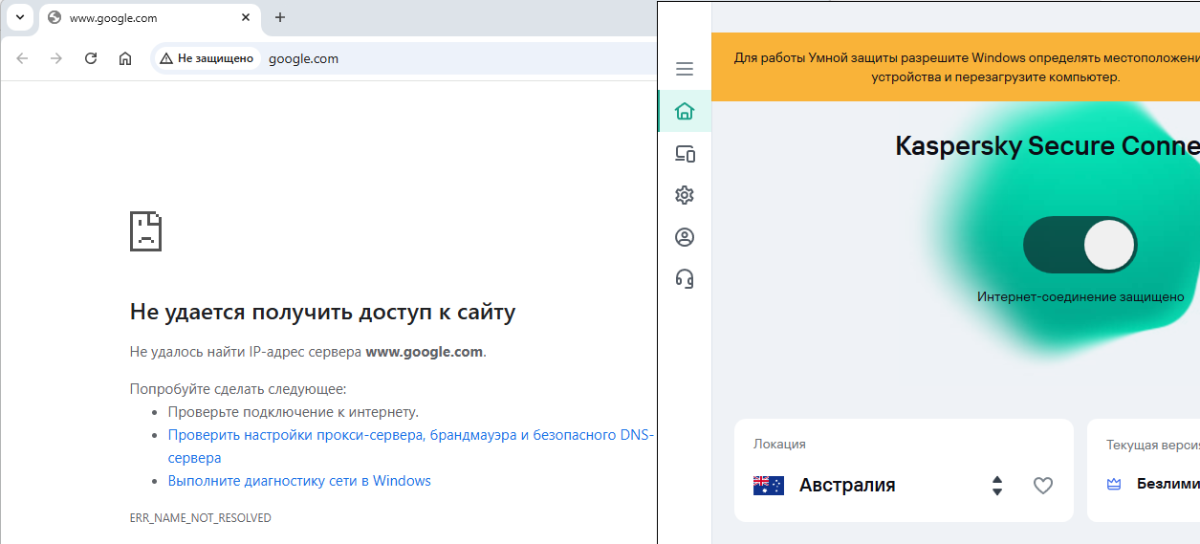The height and width of the screenshot is (544, 1200).
Task: Open the tab search chevron dropdown
Action: (20, 17)
